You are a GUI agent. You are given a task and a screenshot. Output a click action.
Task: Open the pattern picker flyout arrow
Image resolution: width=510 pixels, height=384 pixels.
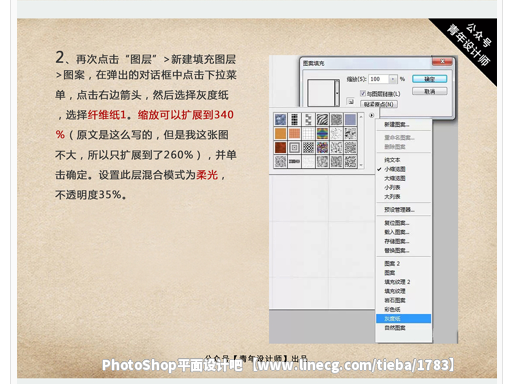(x=372, y=115)
